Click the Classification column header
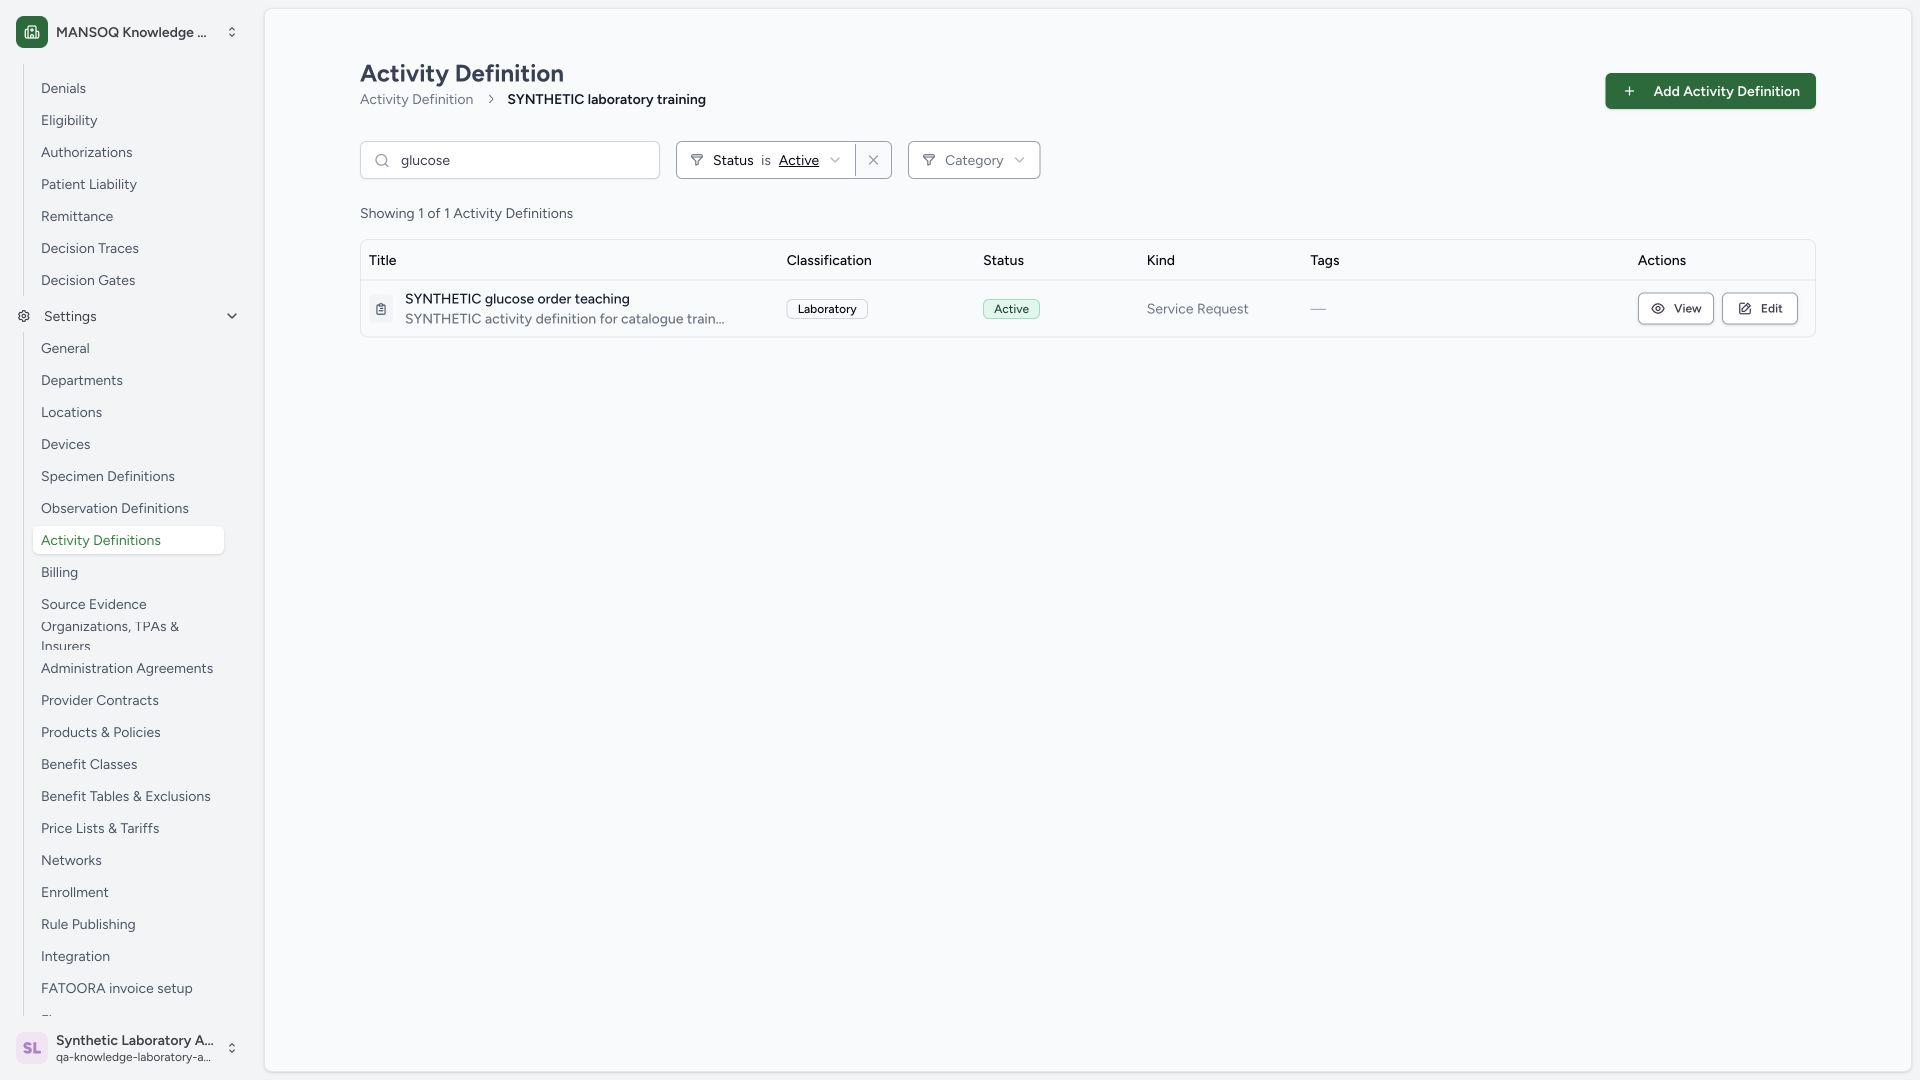Viewport: 1920px width, 1080px height. click(x=829, y=260)
